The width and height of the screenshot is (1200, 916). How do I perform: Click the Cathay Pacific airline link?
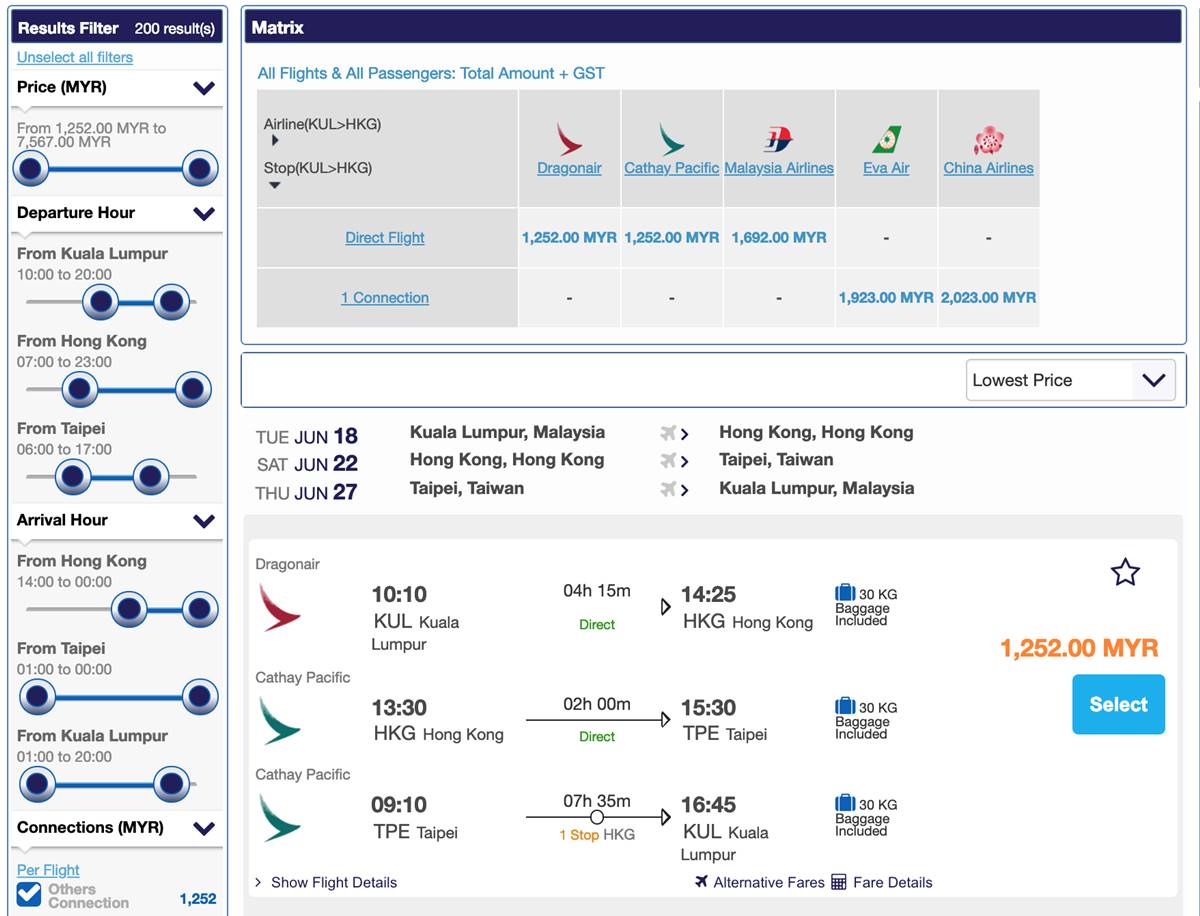pos(671,168)
